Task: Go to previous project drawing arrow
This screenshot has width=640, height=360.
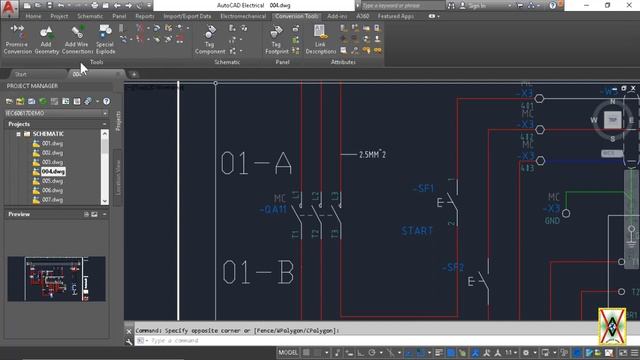Action: coord(117,6)
